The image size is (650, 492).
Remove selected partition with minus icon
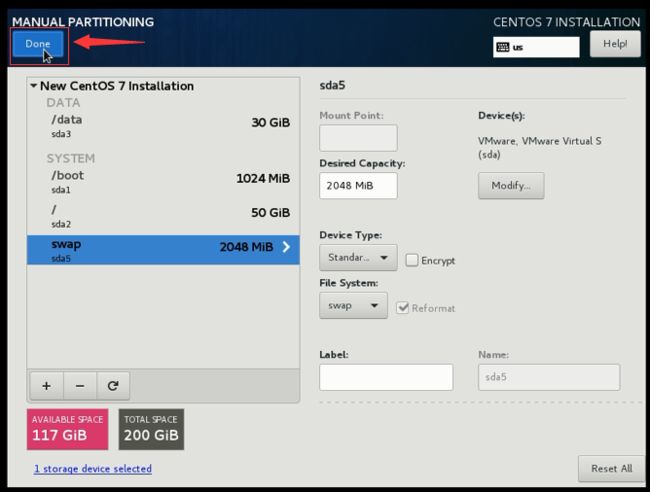click(80, 386)
